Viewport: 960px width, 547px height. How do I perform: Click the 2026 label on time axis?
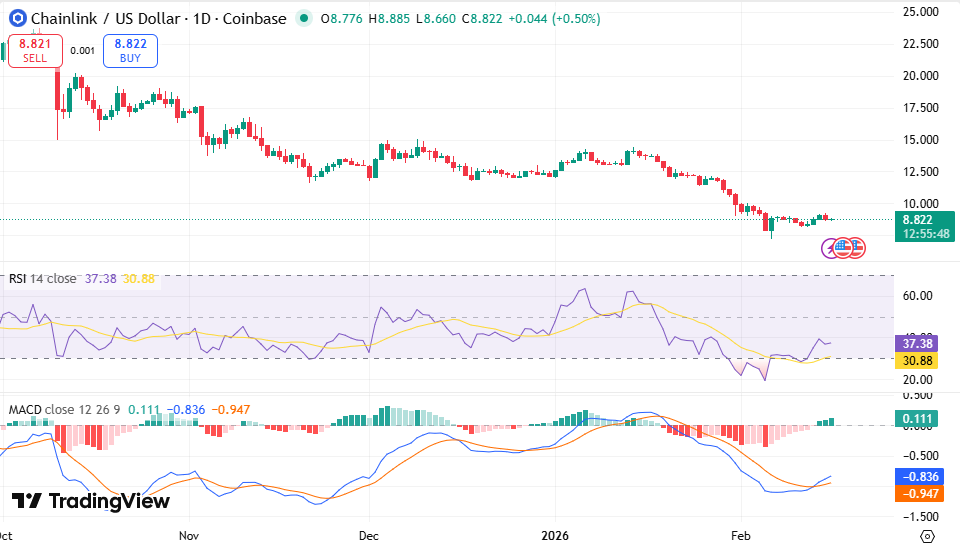coord(555,536)
